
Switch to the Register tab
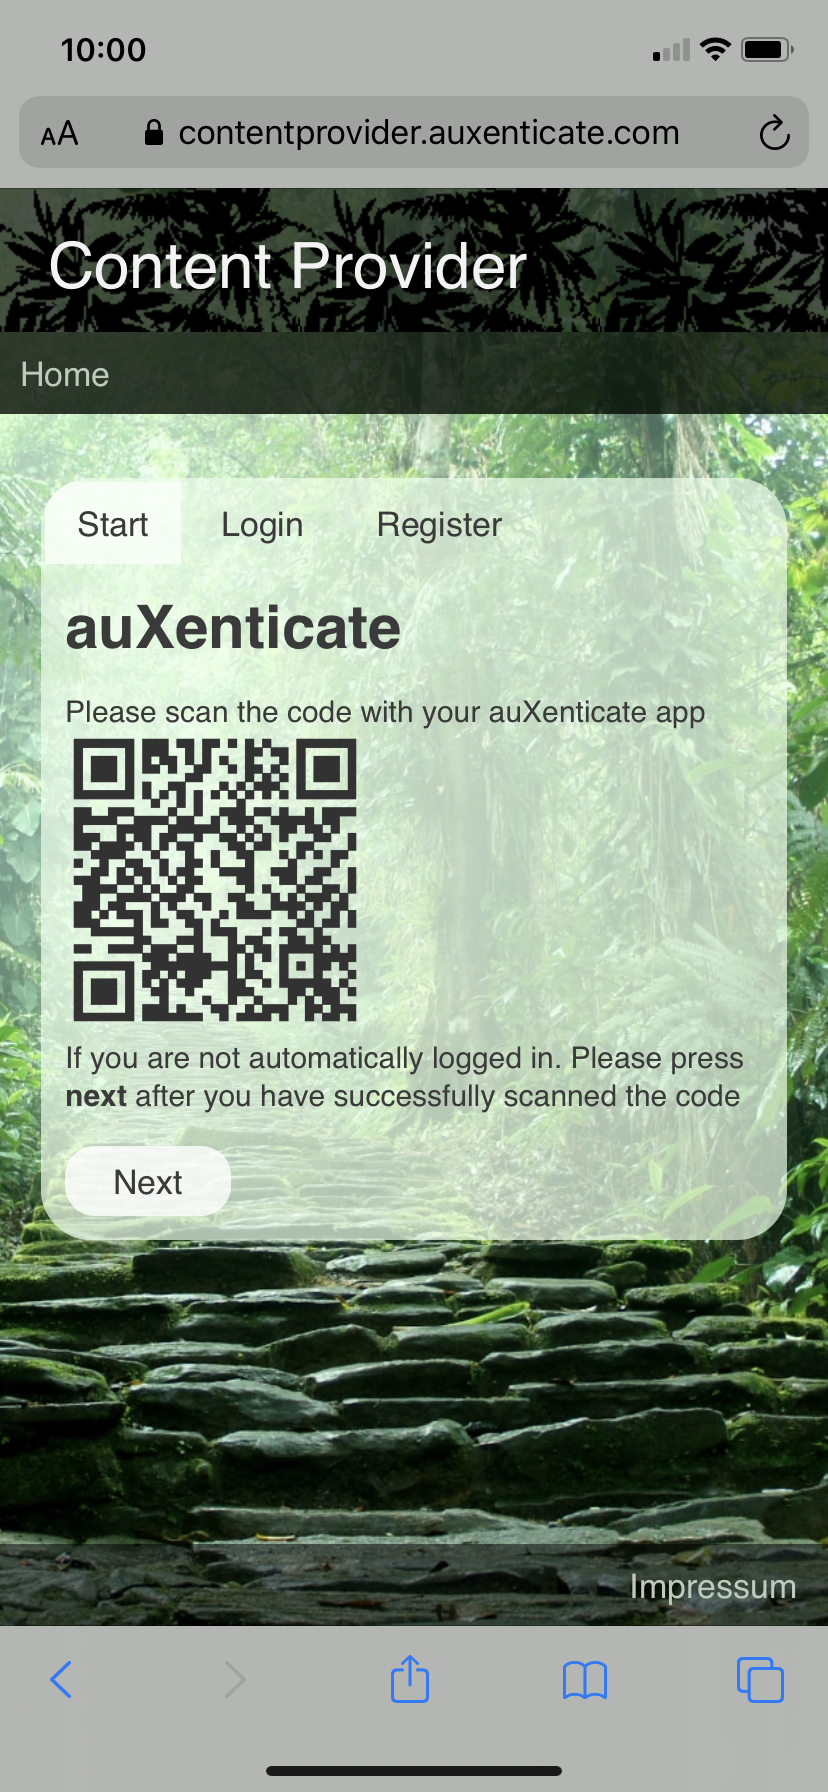click(439, 524)
